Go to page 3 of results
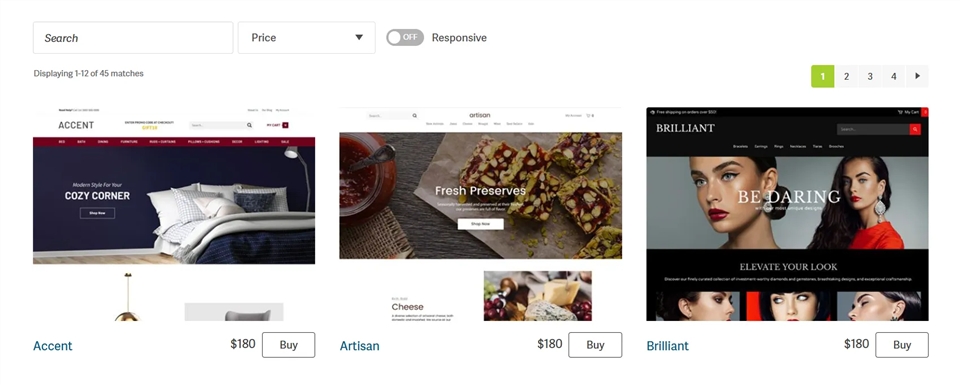The width and height of the screenshot is (960, 385). [870, 76]
